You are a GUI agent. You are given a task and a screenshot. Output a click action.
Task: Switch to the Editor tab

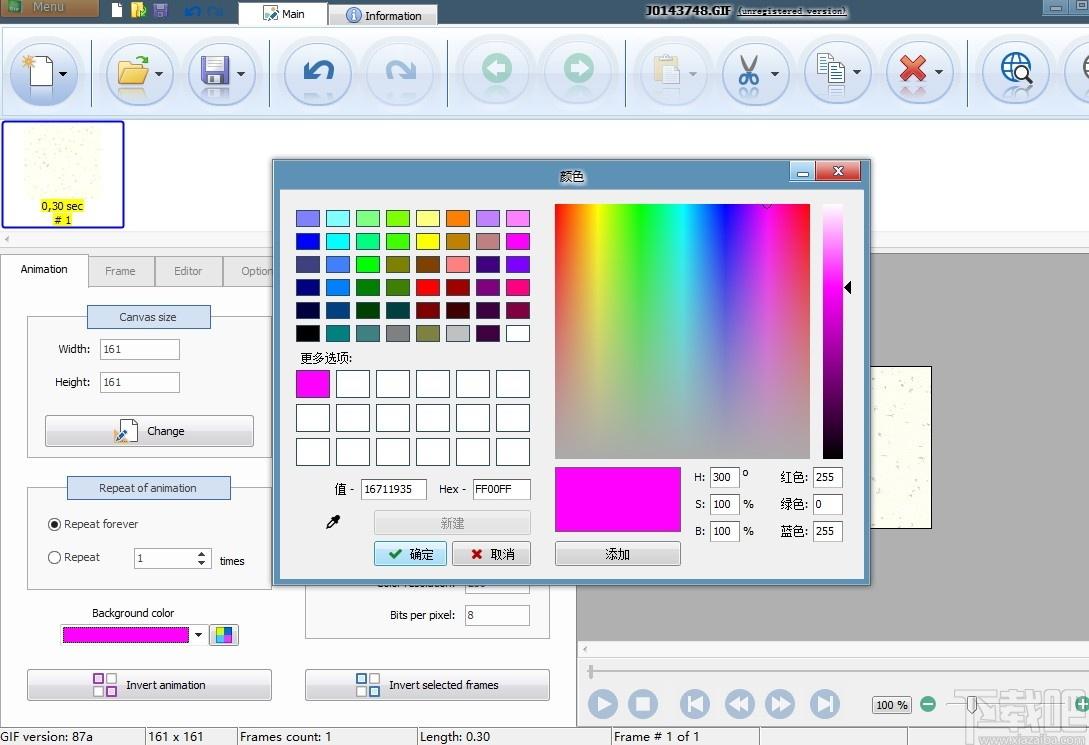(188, 271)
